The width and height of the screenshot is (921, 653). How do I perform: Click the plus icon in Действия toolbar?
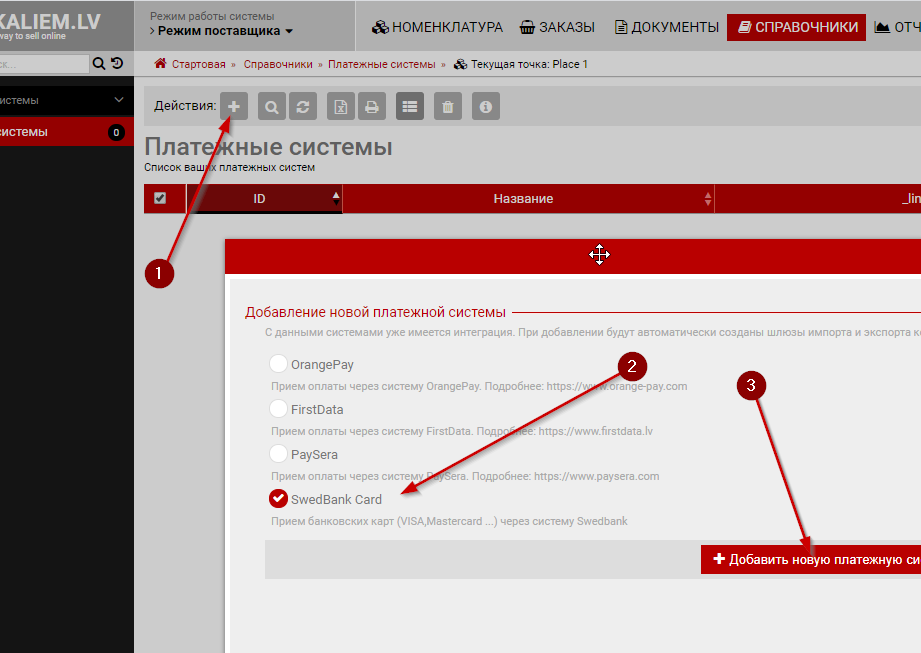234,106
